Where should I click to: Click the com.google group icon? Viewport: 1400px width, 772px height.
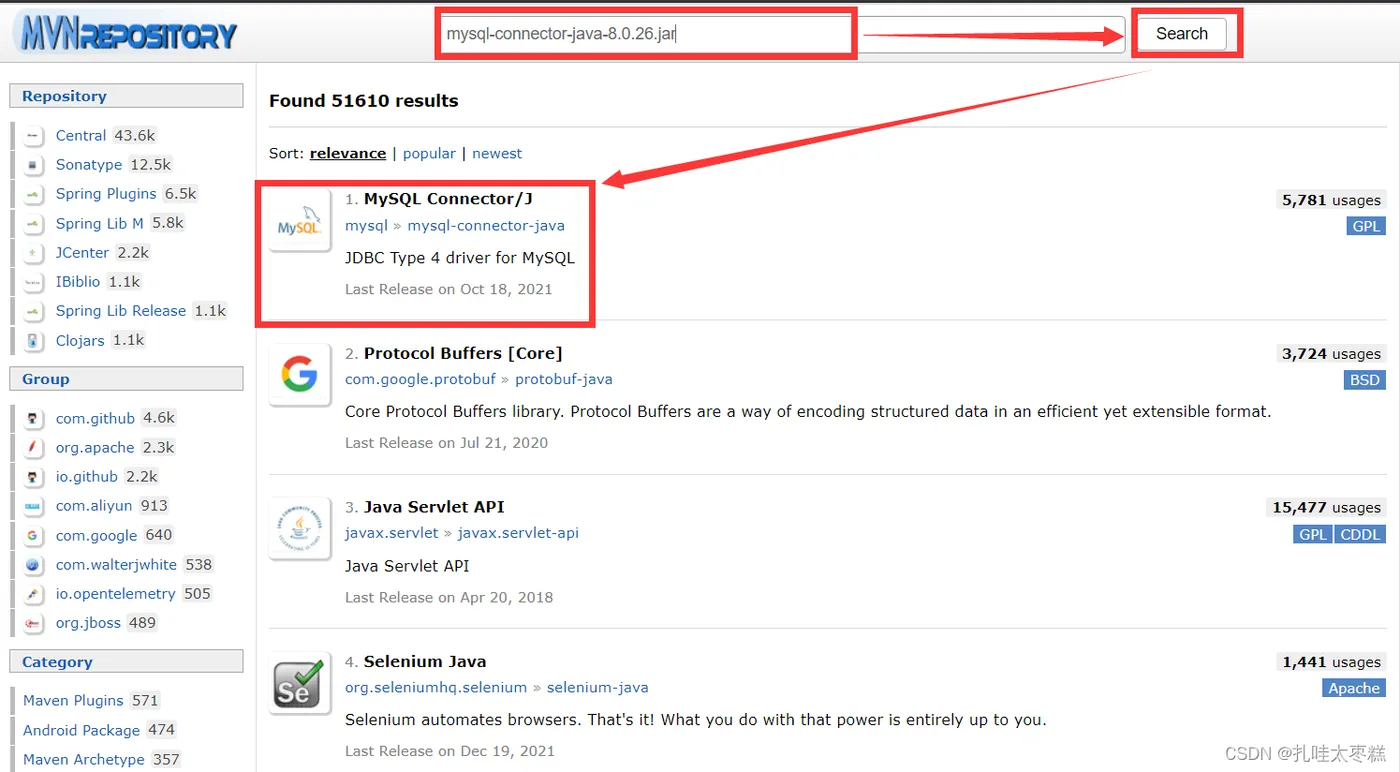coord(34,536)
